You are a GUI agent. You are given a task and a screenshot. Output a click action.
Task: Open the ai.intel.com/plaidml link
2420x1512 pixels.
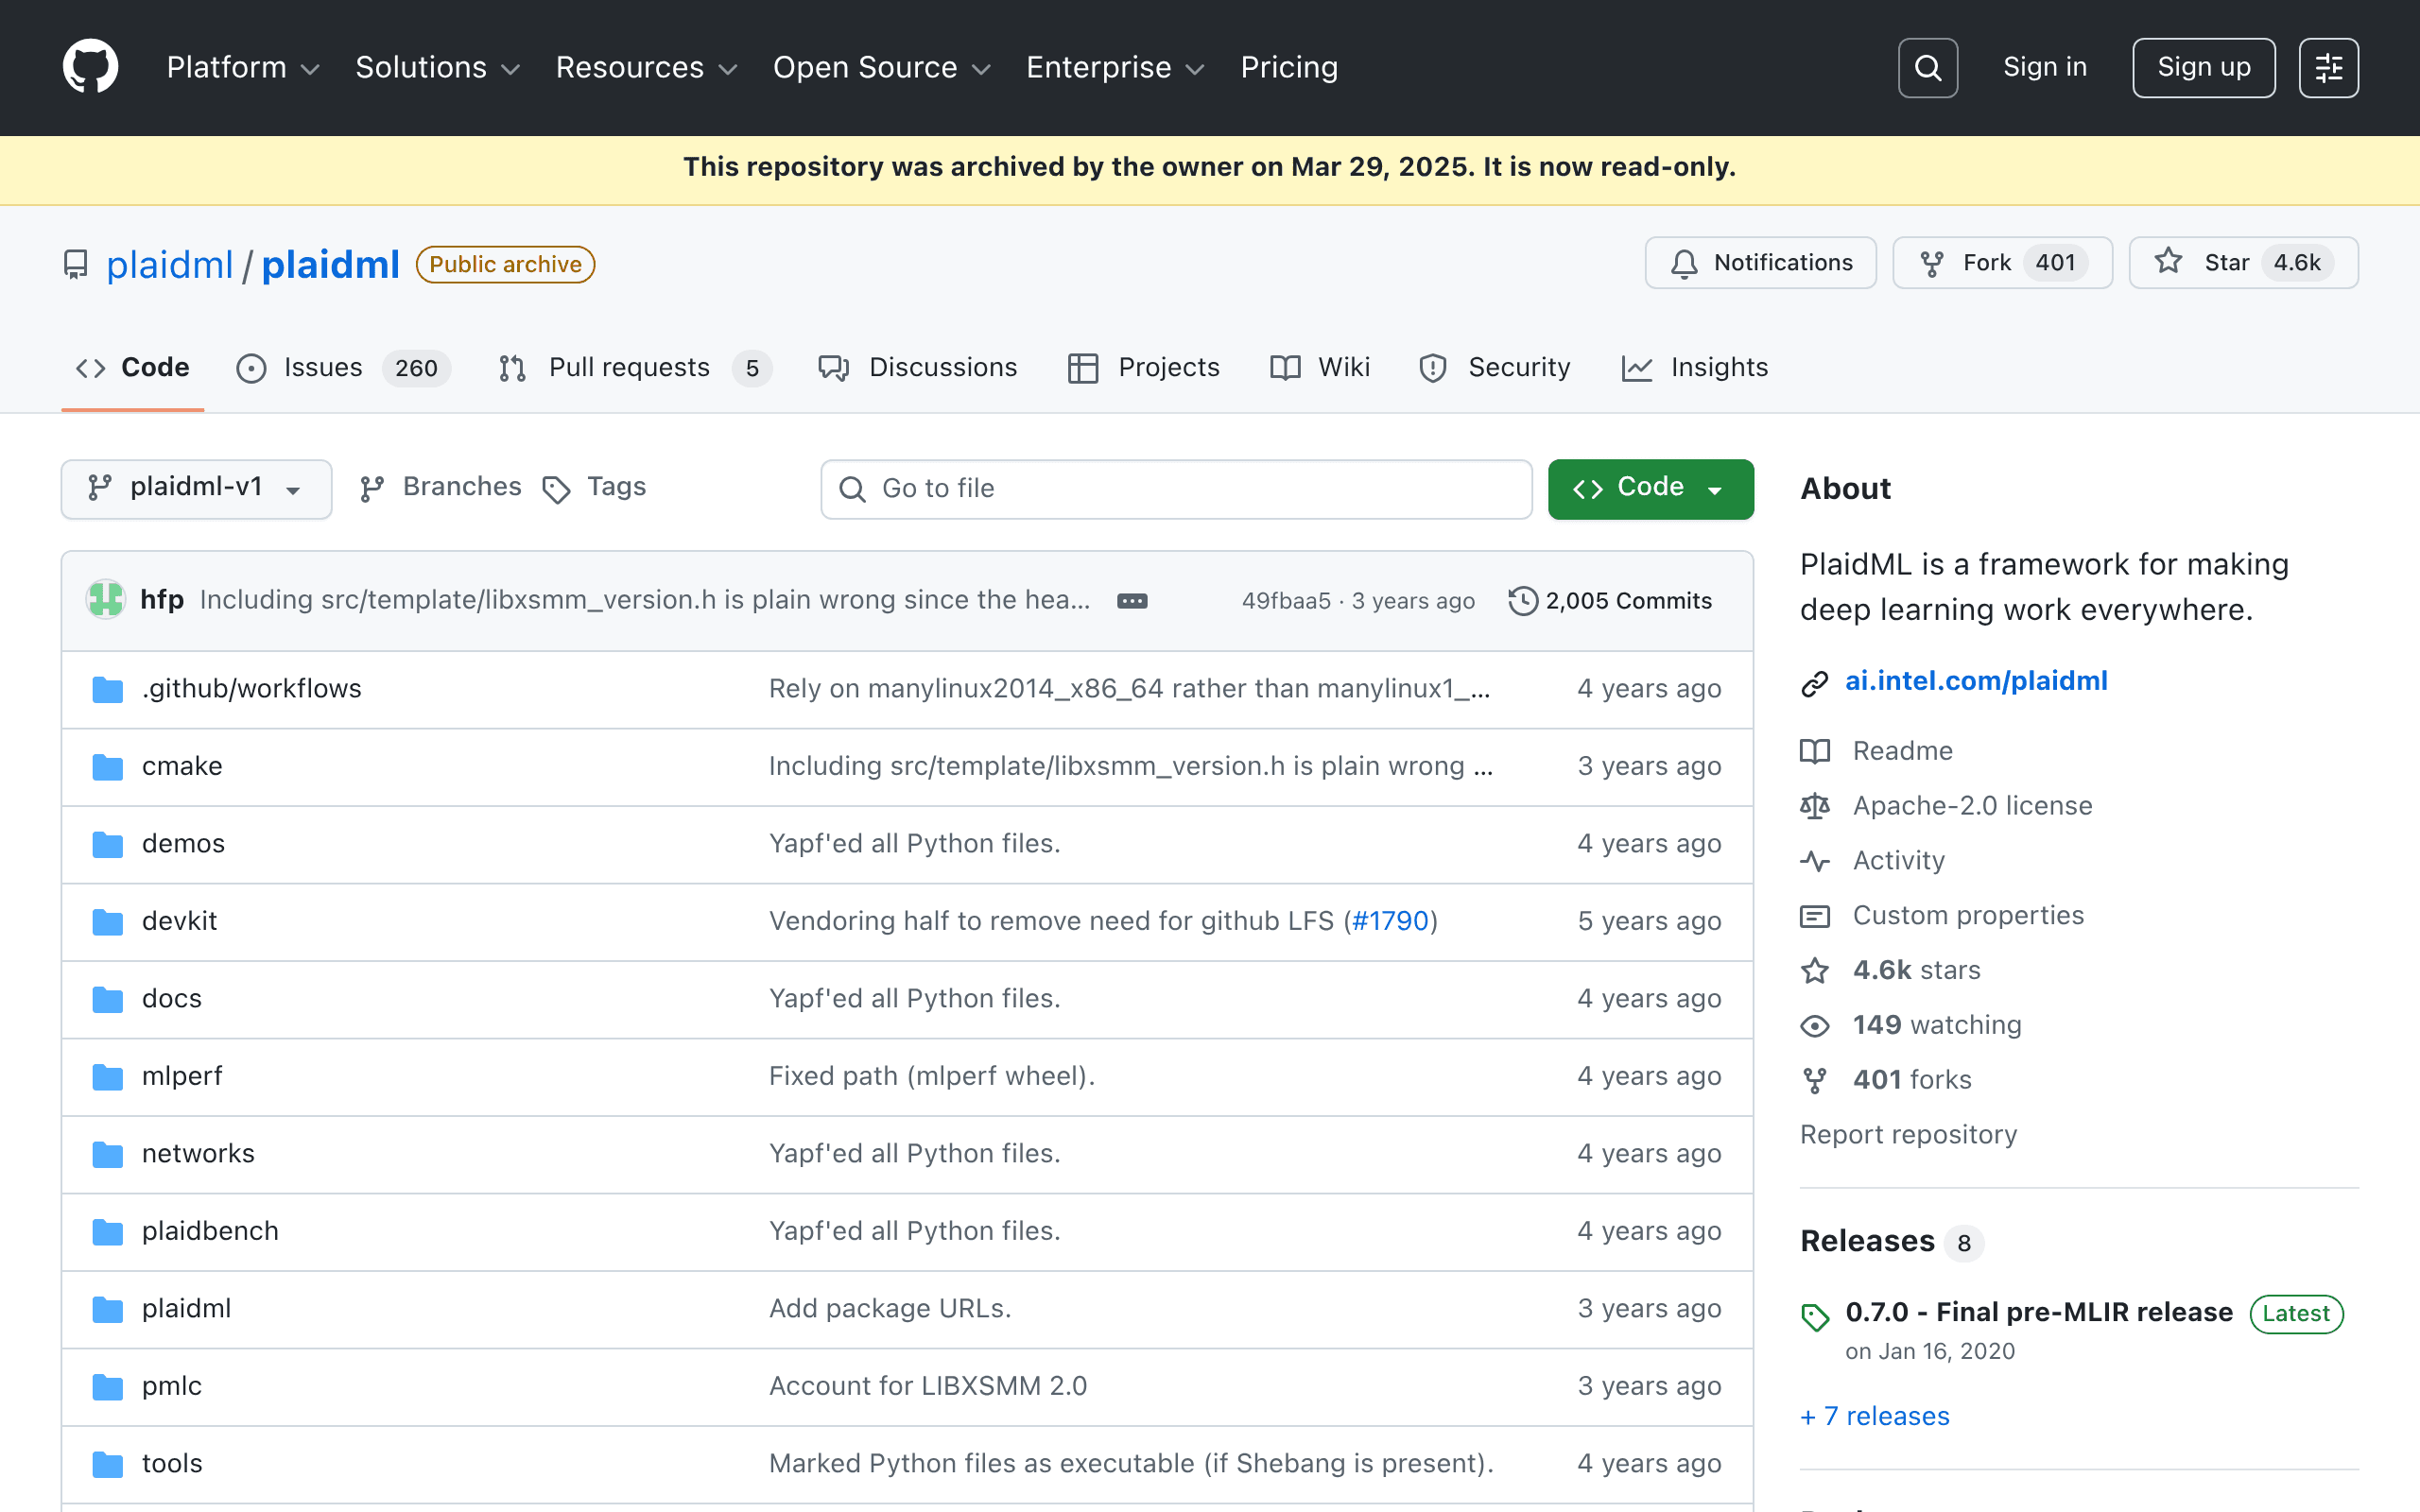[x=1975, y=680]
